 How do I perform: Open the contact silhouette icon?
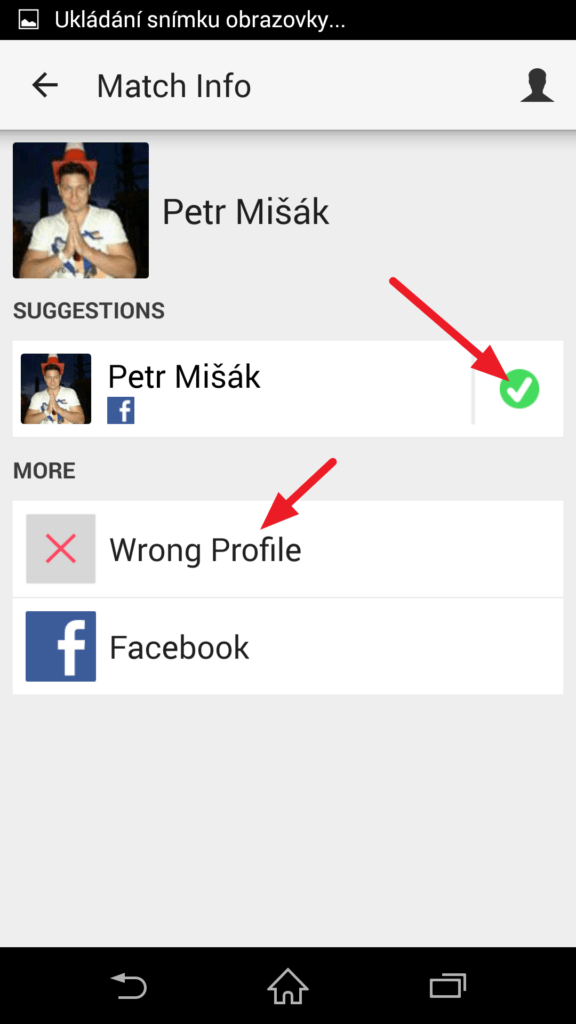[537, 86]
